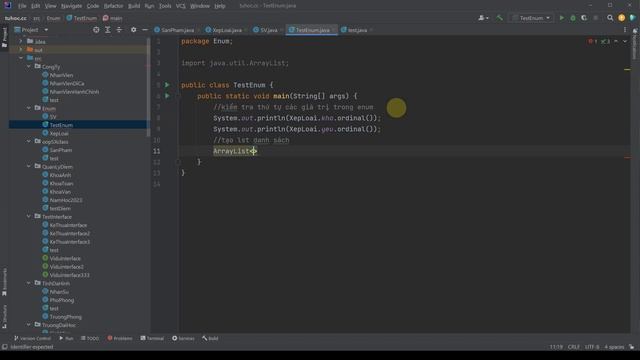Click the 4 spaces indent setting
The width and height of the screenshot is (640, 360).
click(x=614, y=347)
